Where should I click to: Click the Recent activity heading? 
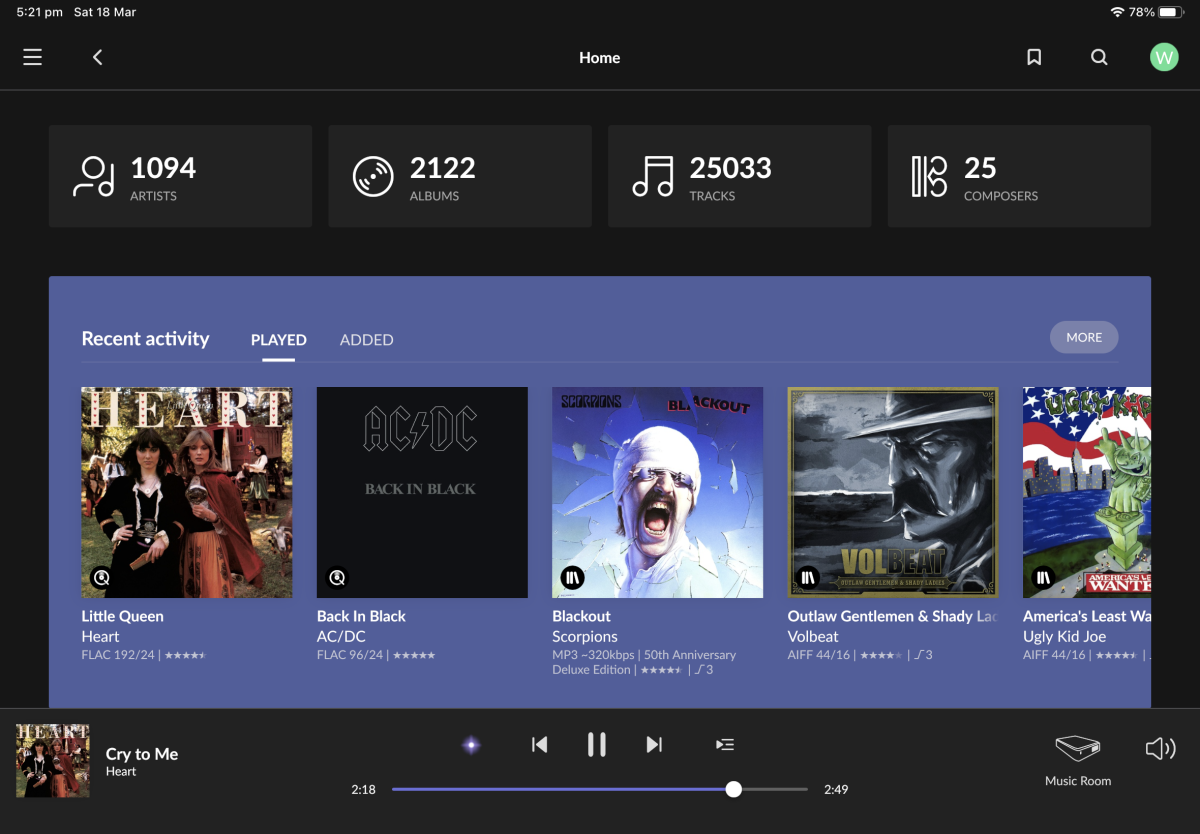coord(146,339)
